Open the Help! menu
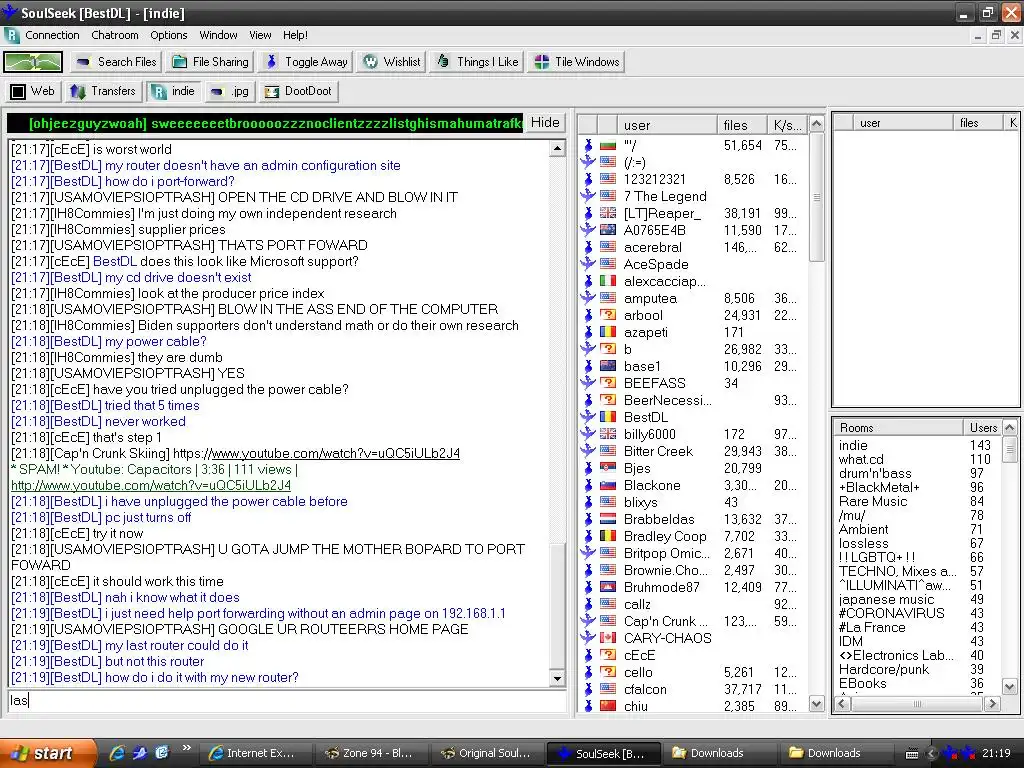1024x768 pixels. [x=295, y=35]
